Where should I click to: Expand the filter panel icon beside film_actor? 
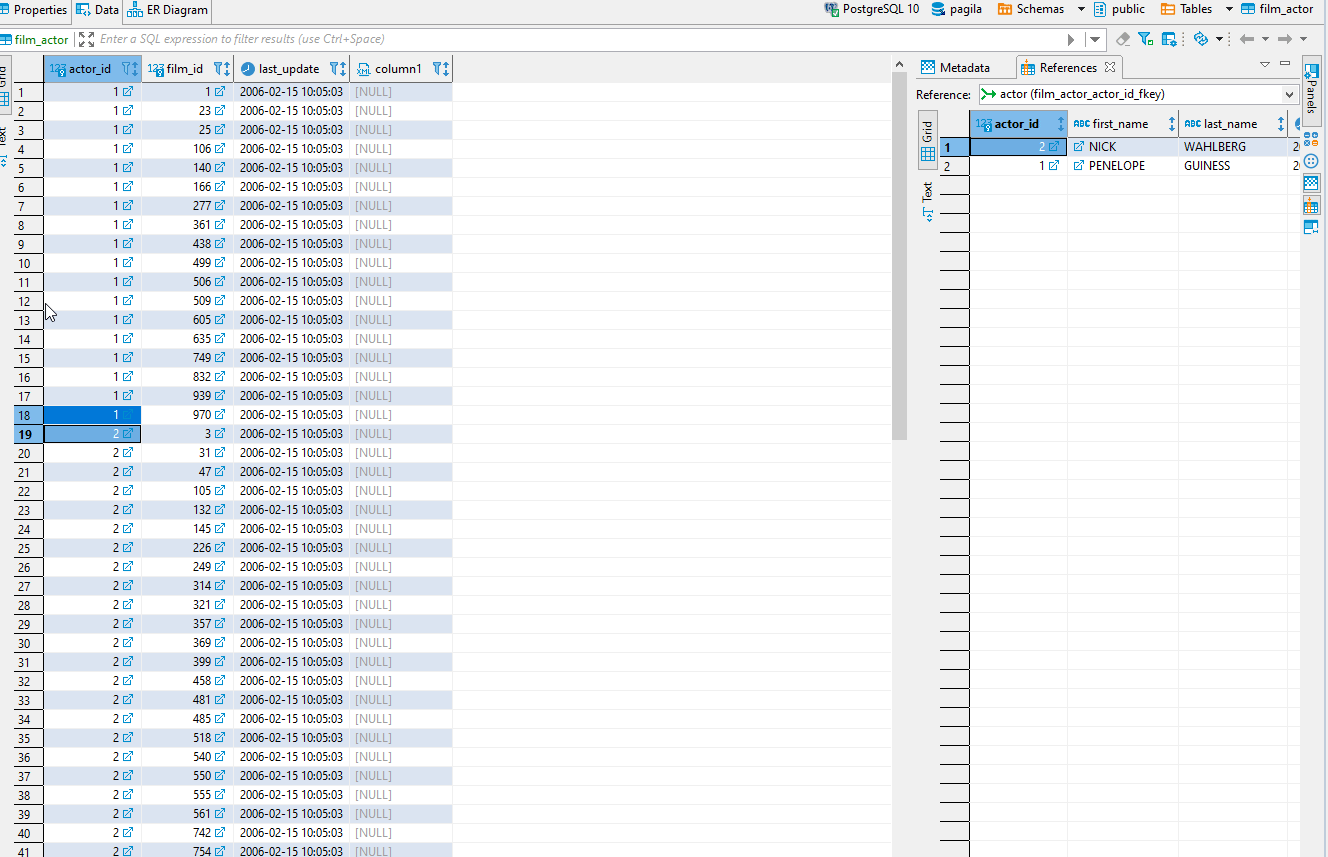pos(86,39)
